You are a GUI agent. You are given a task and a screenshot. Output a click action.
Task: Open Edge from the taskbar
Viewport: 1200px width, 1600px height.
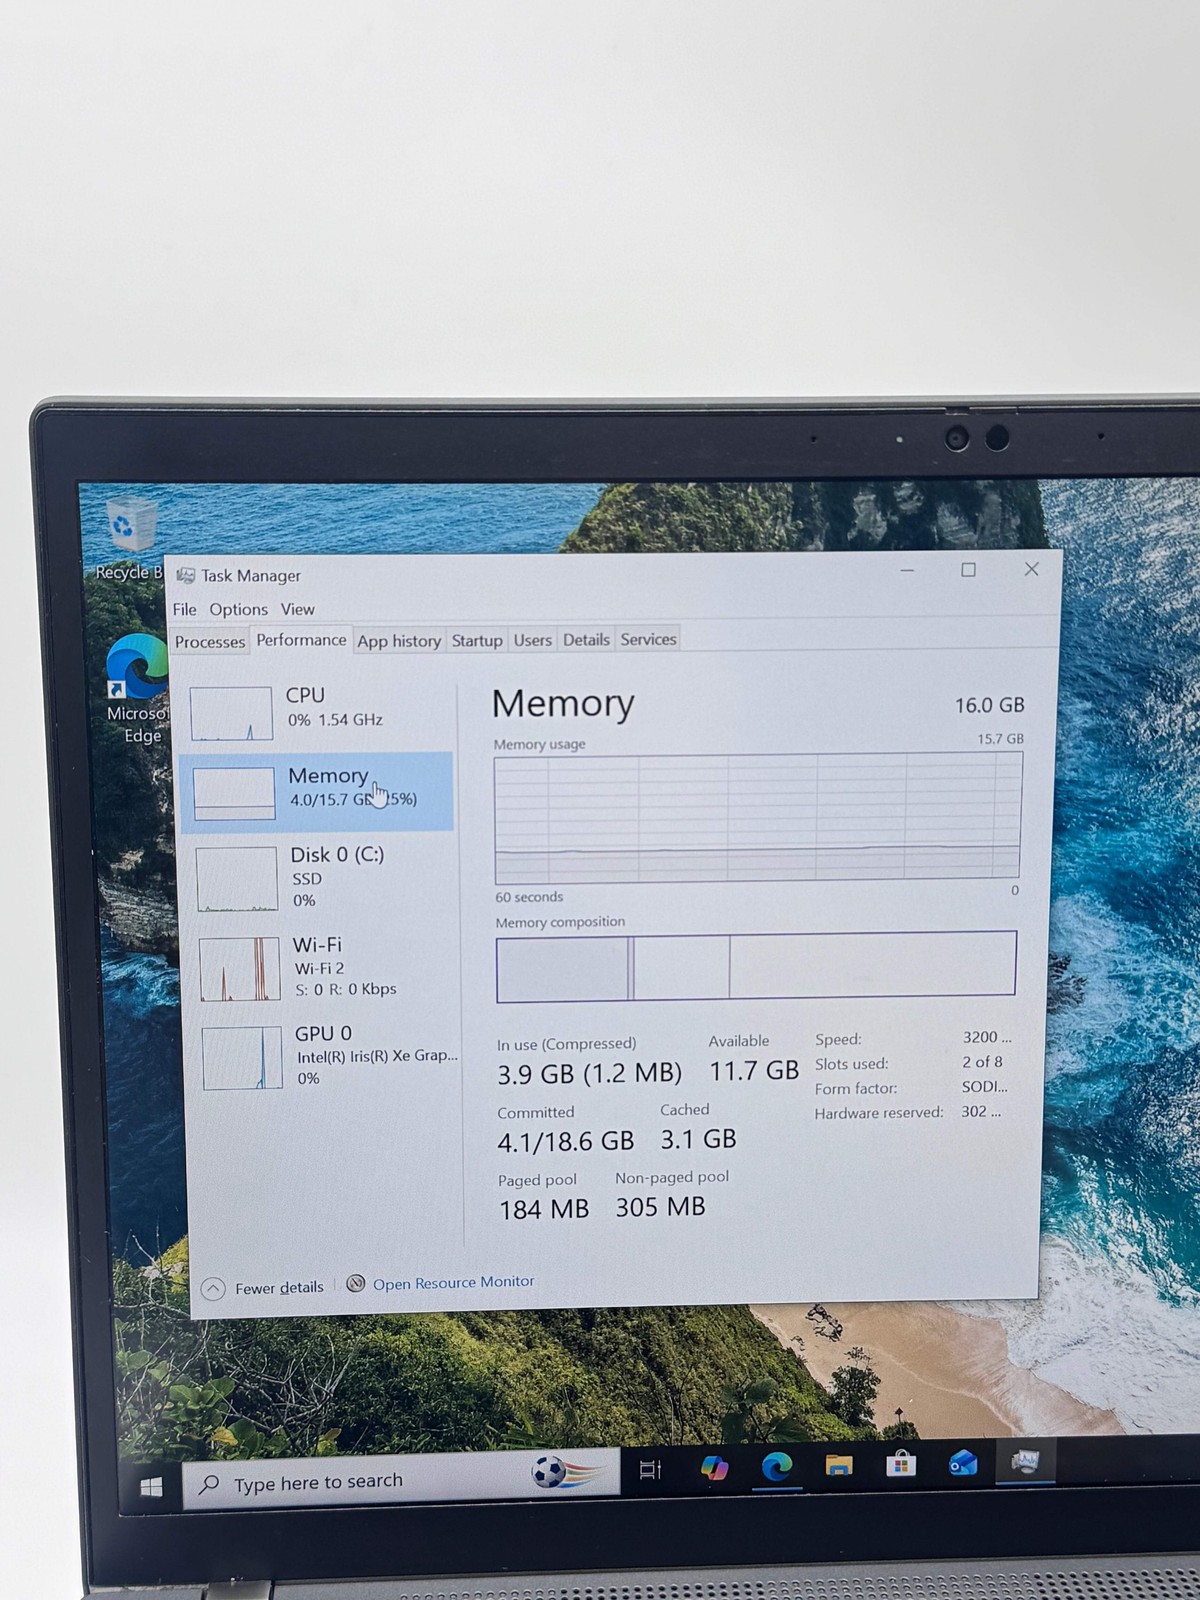click(776, 1466)
